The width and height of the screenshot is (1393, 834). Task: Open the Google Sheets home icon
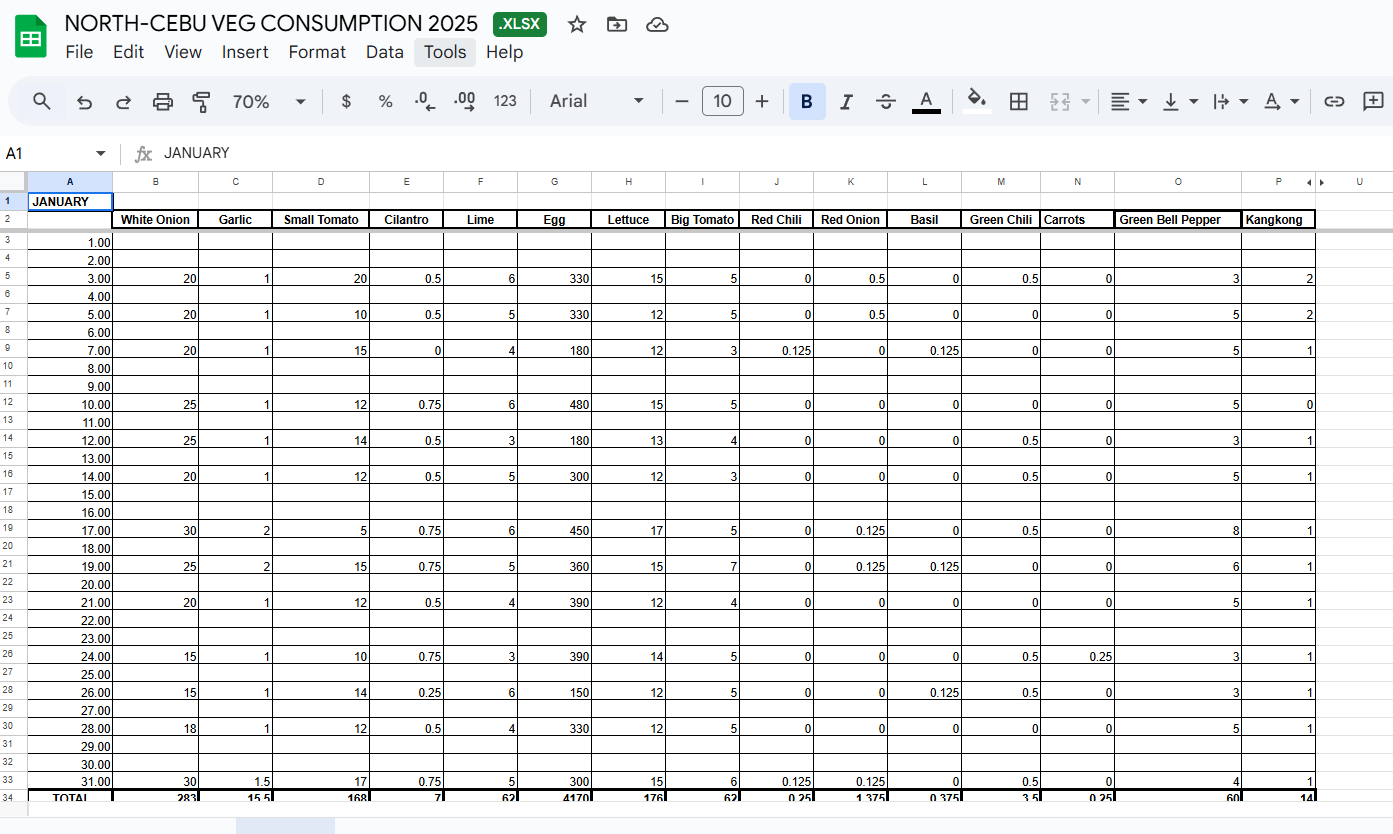pos(31,37)
